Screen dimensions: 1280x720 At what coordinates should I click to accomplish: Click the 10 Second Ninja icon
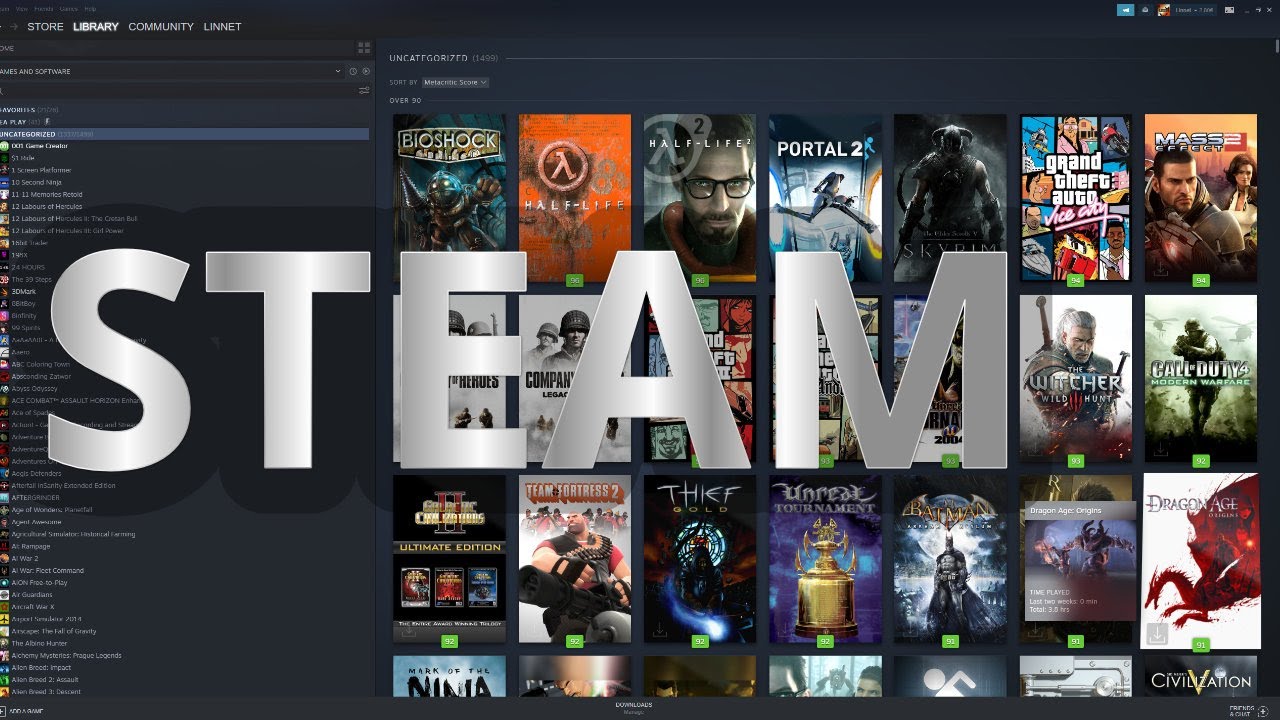(4, 182)
